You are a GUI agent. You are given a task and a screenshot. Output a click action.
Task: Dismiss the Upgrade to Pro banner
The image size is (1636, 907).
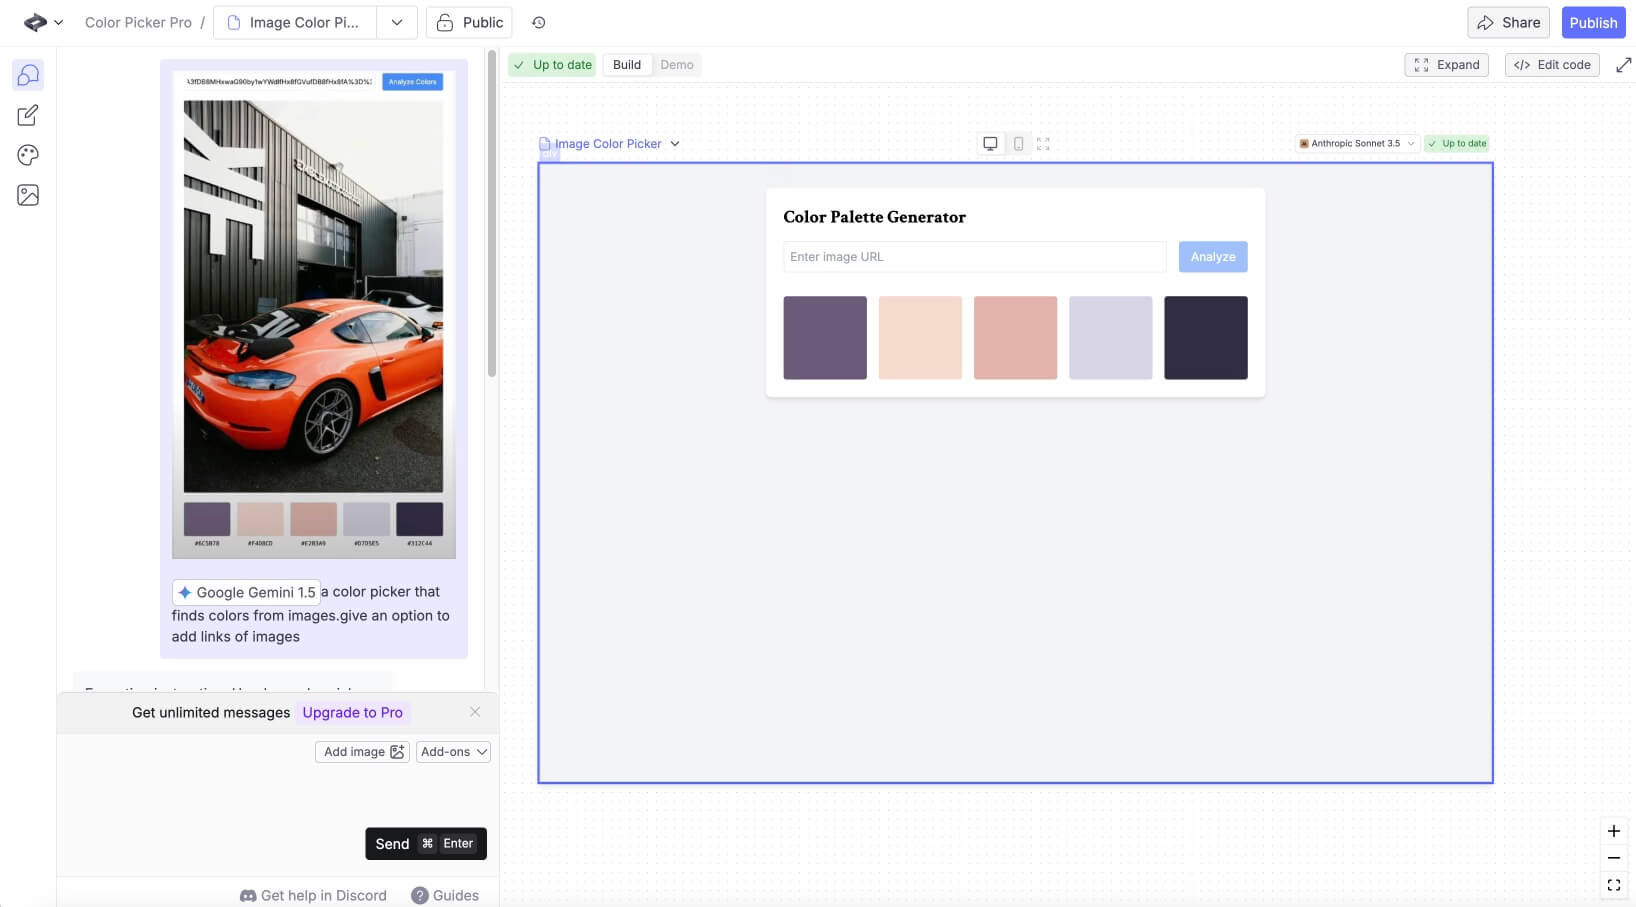tap(475, 712)
